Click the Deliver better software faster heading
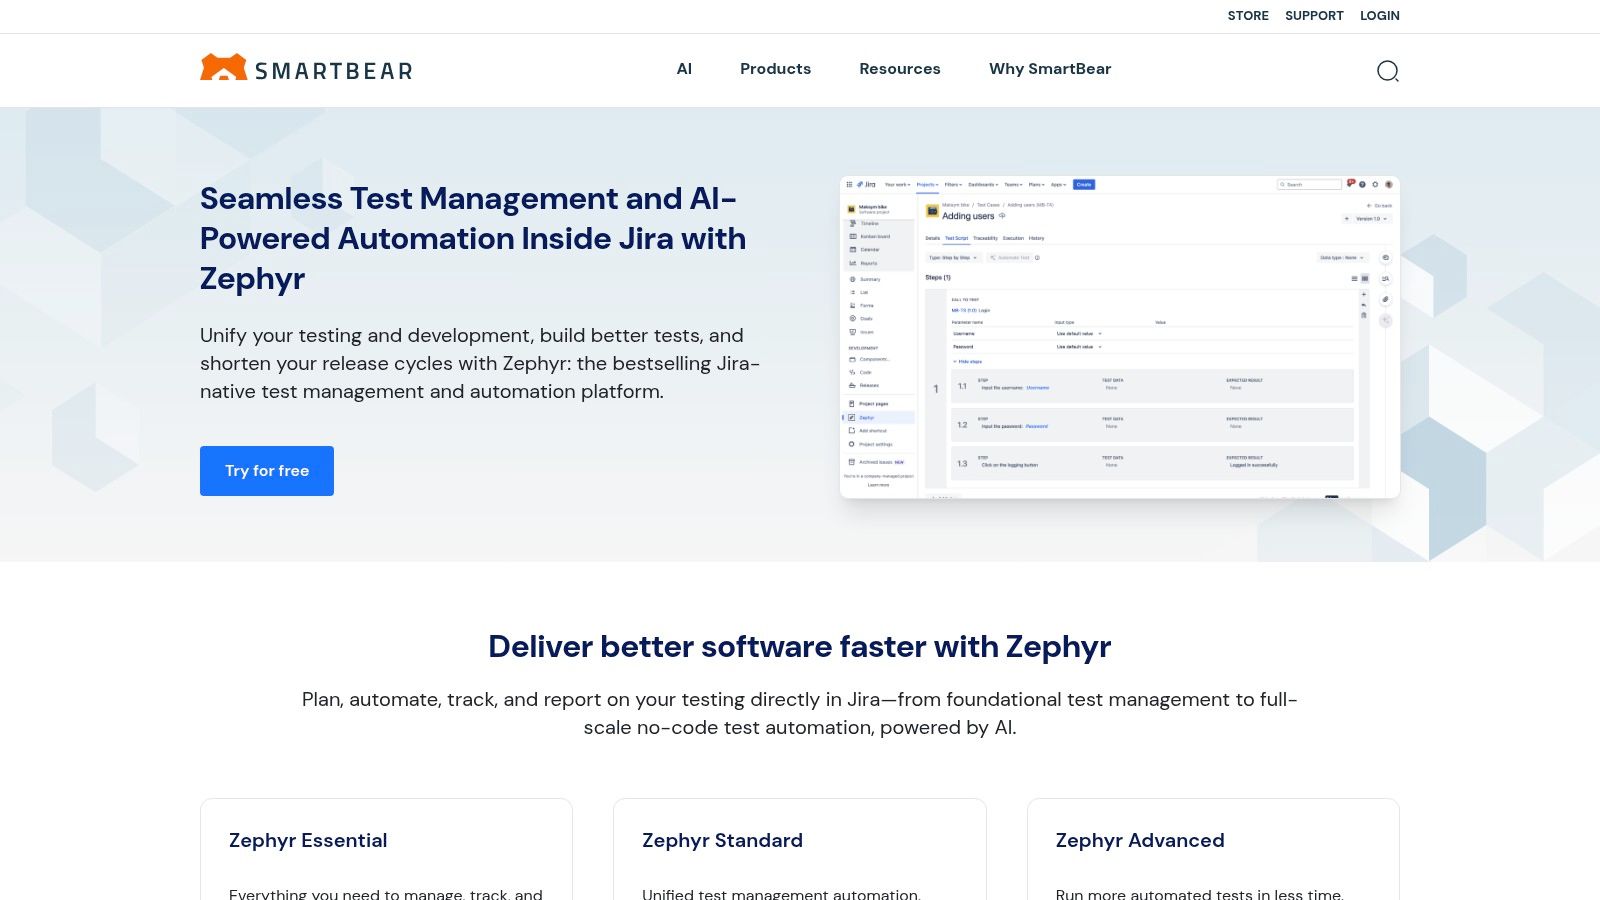1600x900 pixels. [800, 647]
